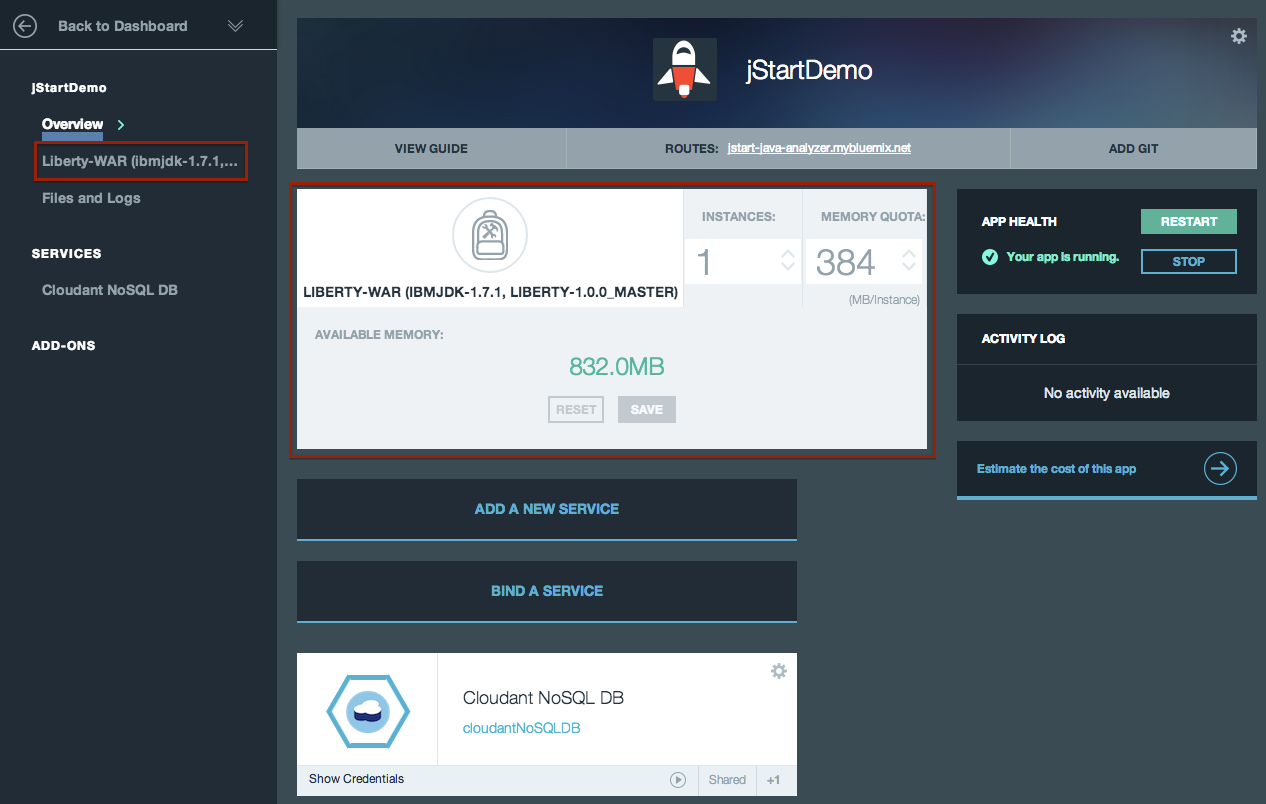Click the play circle icon on Cloudant card
The image size is (1266, 804).
click(x=678, y=780)
